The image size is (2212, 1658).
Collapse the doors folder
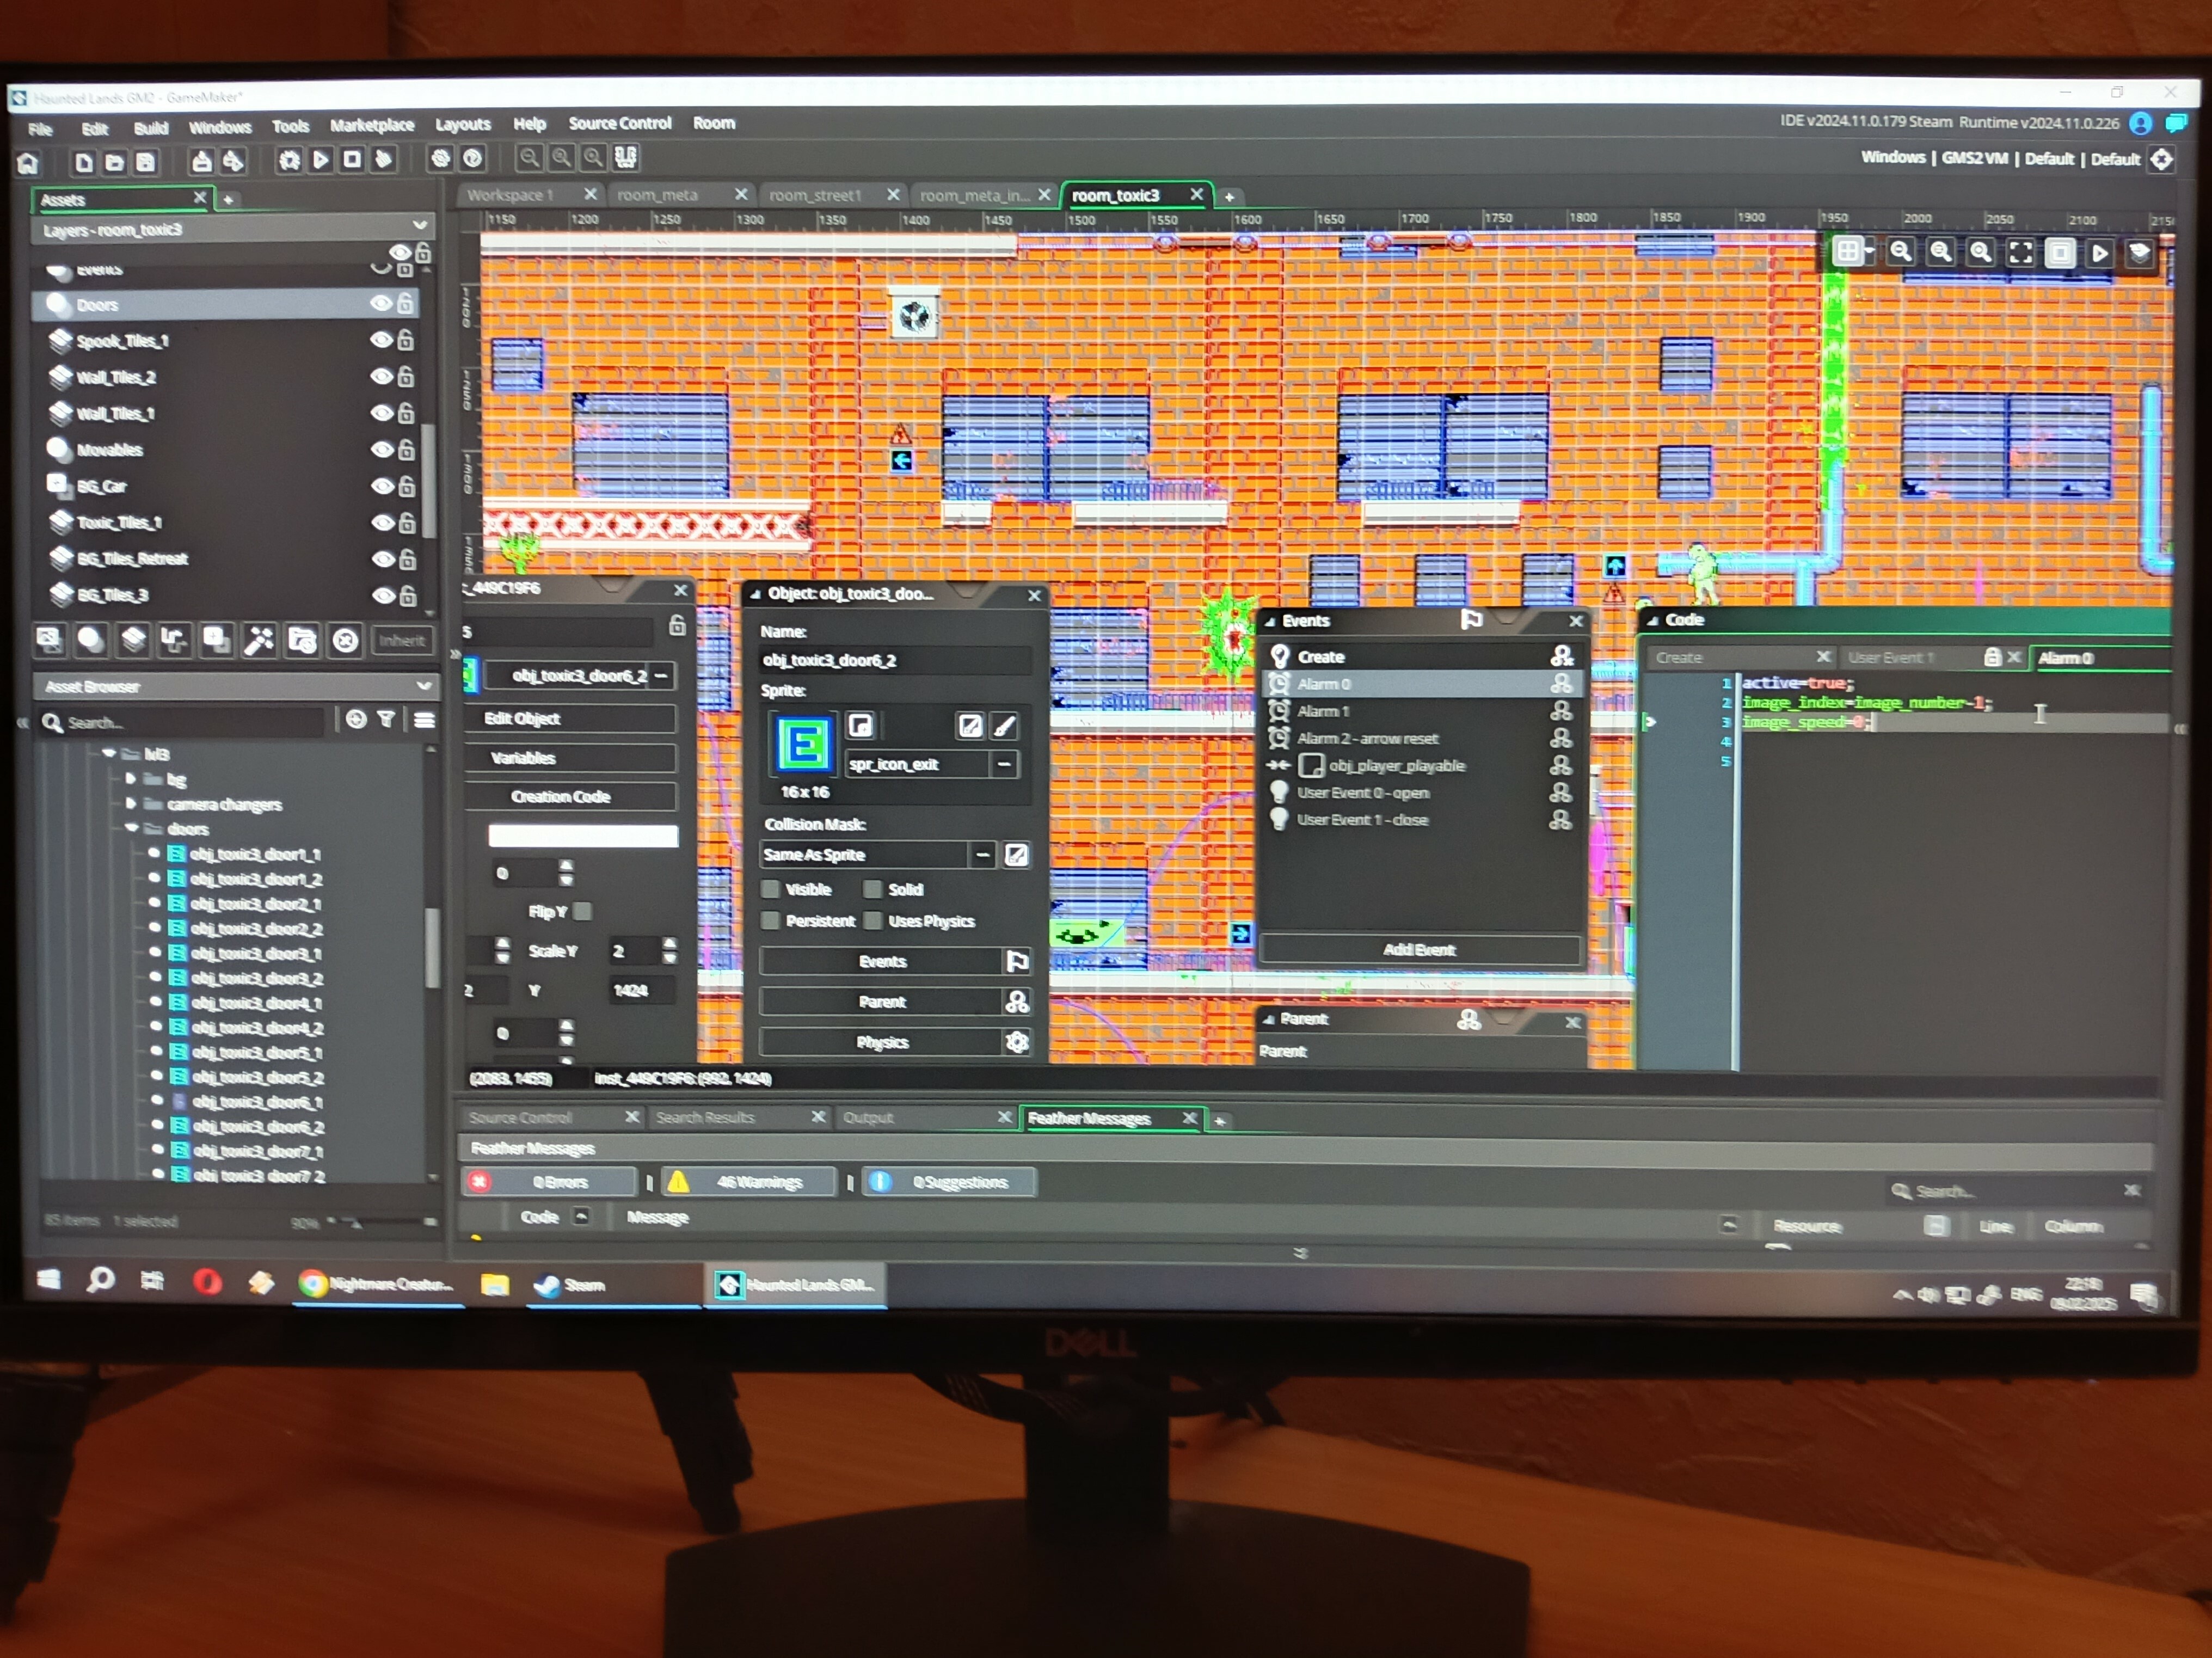tap(131, 828)
